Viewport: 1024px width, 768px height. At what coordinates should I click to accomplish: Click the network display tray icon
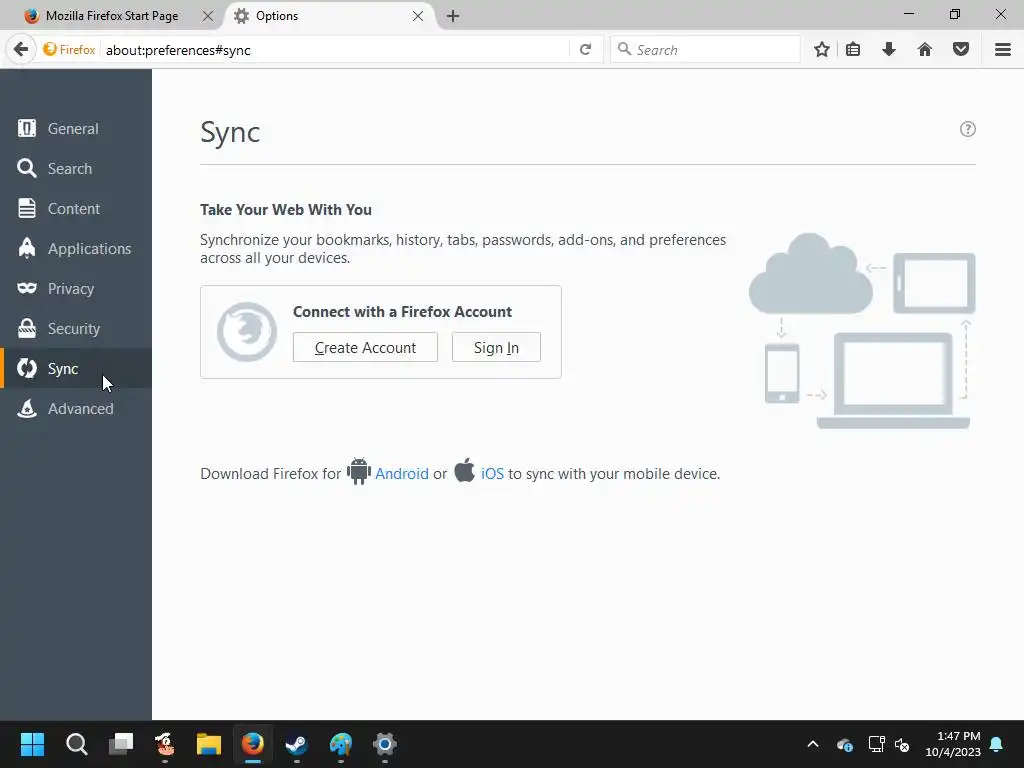(x=876, y=744)
